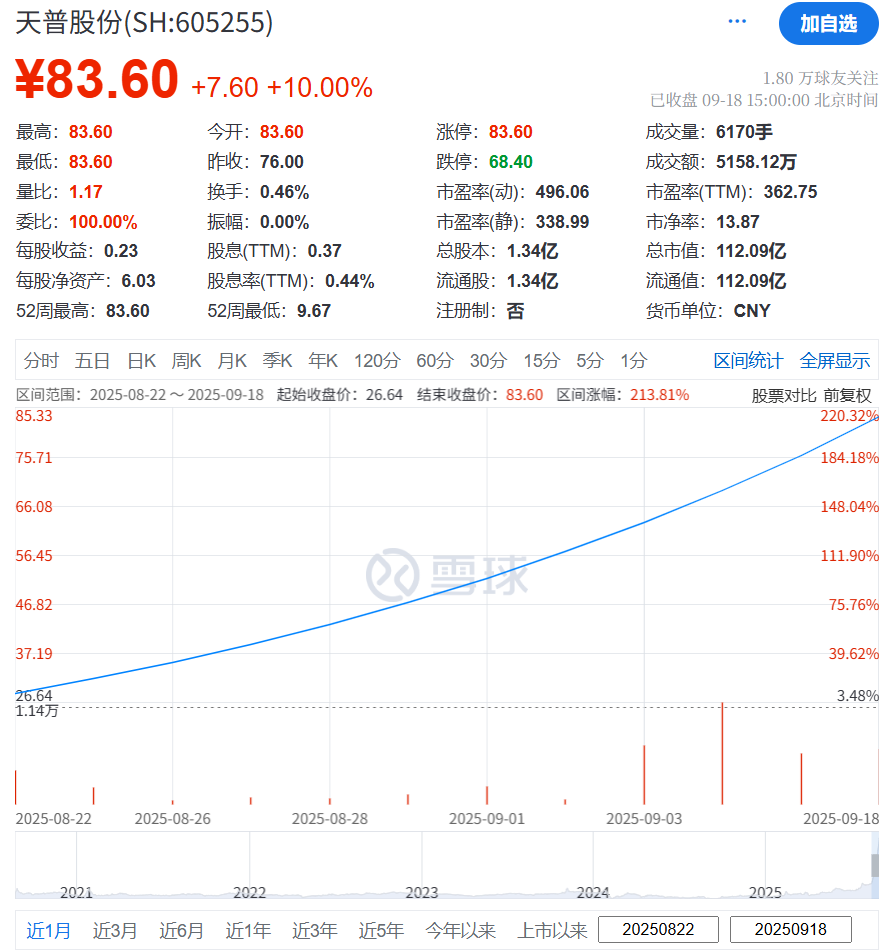Click the tallest volume bar in chart
Viewport: 879px width, 951px height.
point(722,754)
